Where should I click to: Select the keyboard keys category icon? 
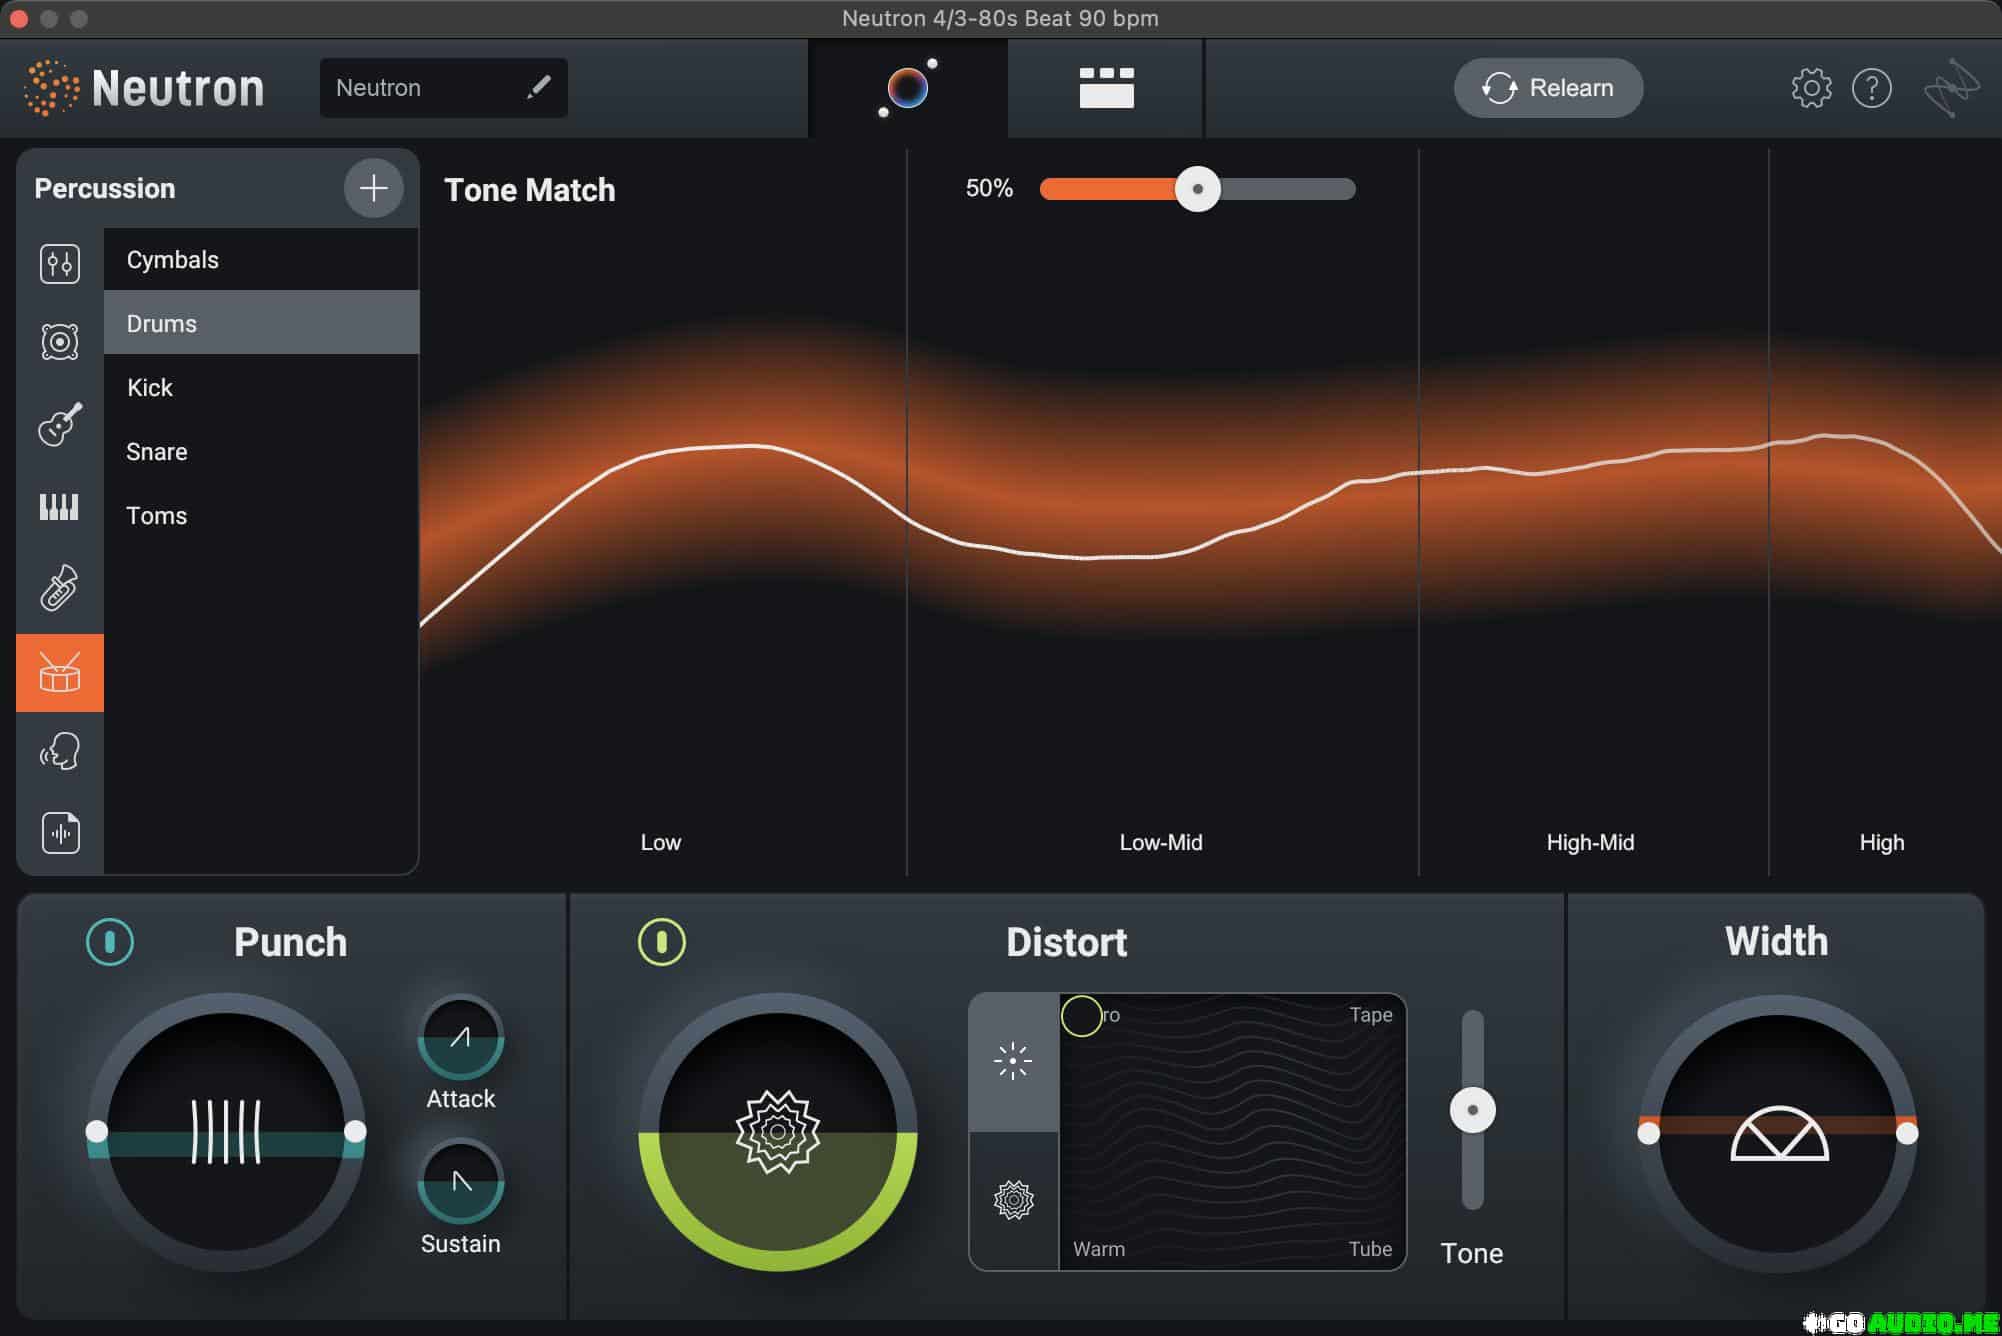coord(59,507)
